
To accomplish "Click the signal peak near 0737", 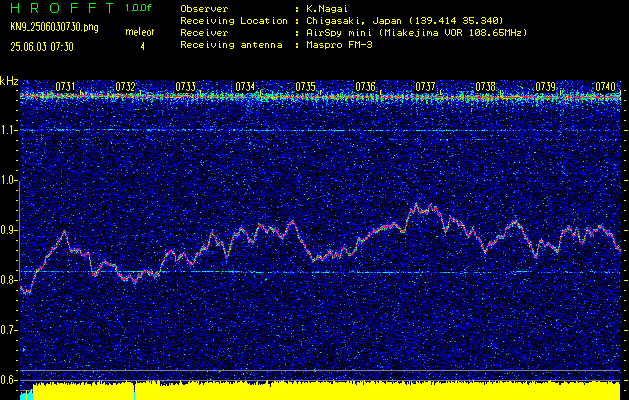I will 424,208.
